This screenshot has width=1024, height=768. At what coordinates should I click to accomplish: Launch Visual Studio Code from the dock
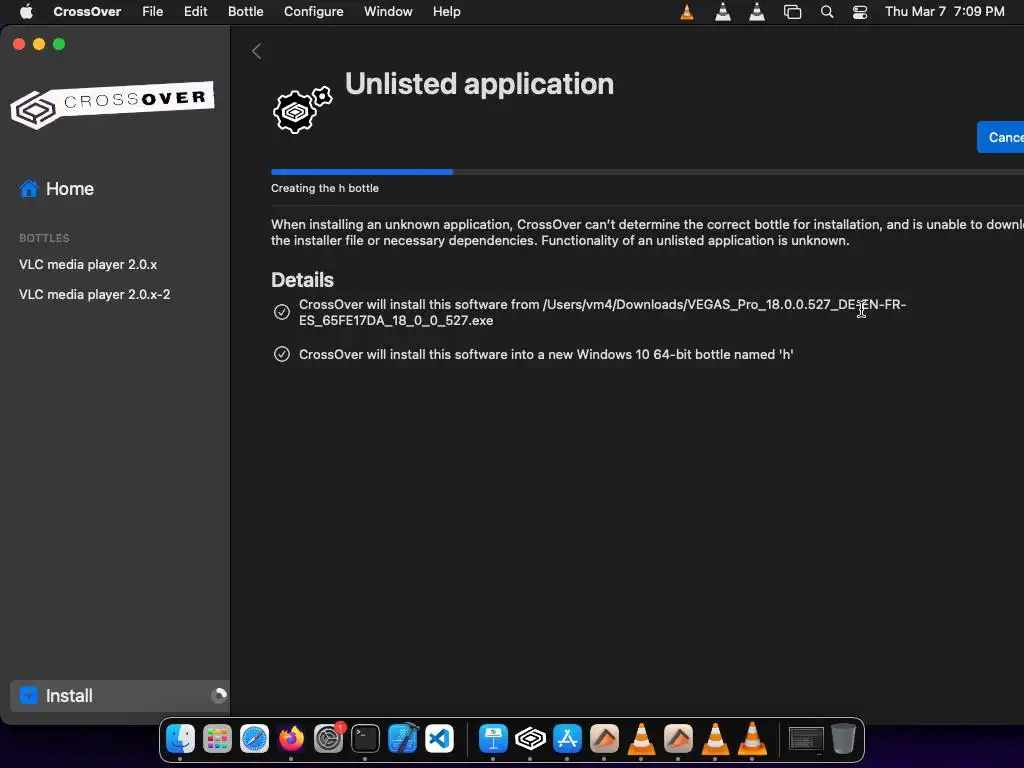[440, 739]
